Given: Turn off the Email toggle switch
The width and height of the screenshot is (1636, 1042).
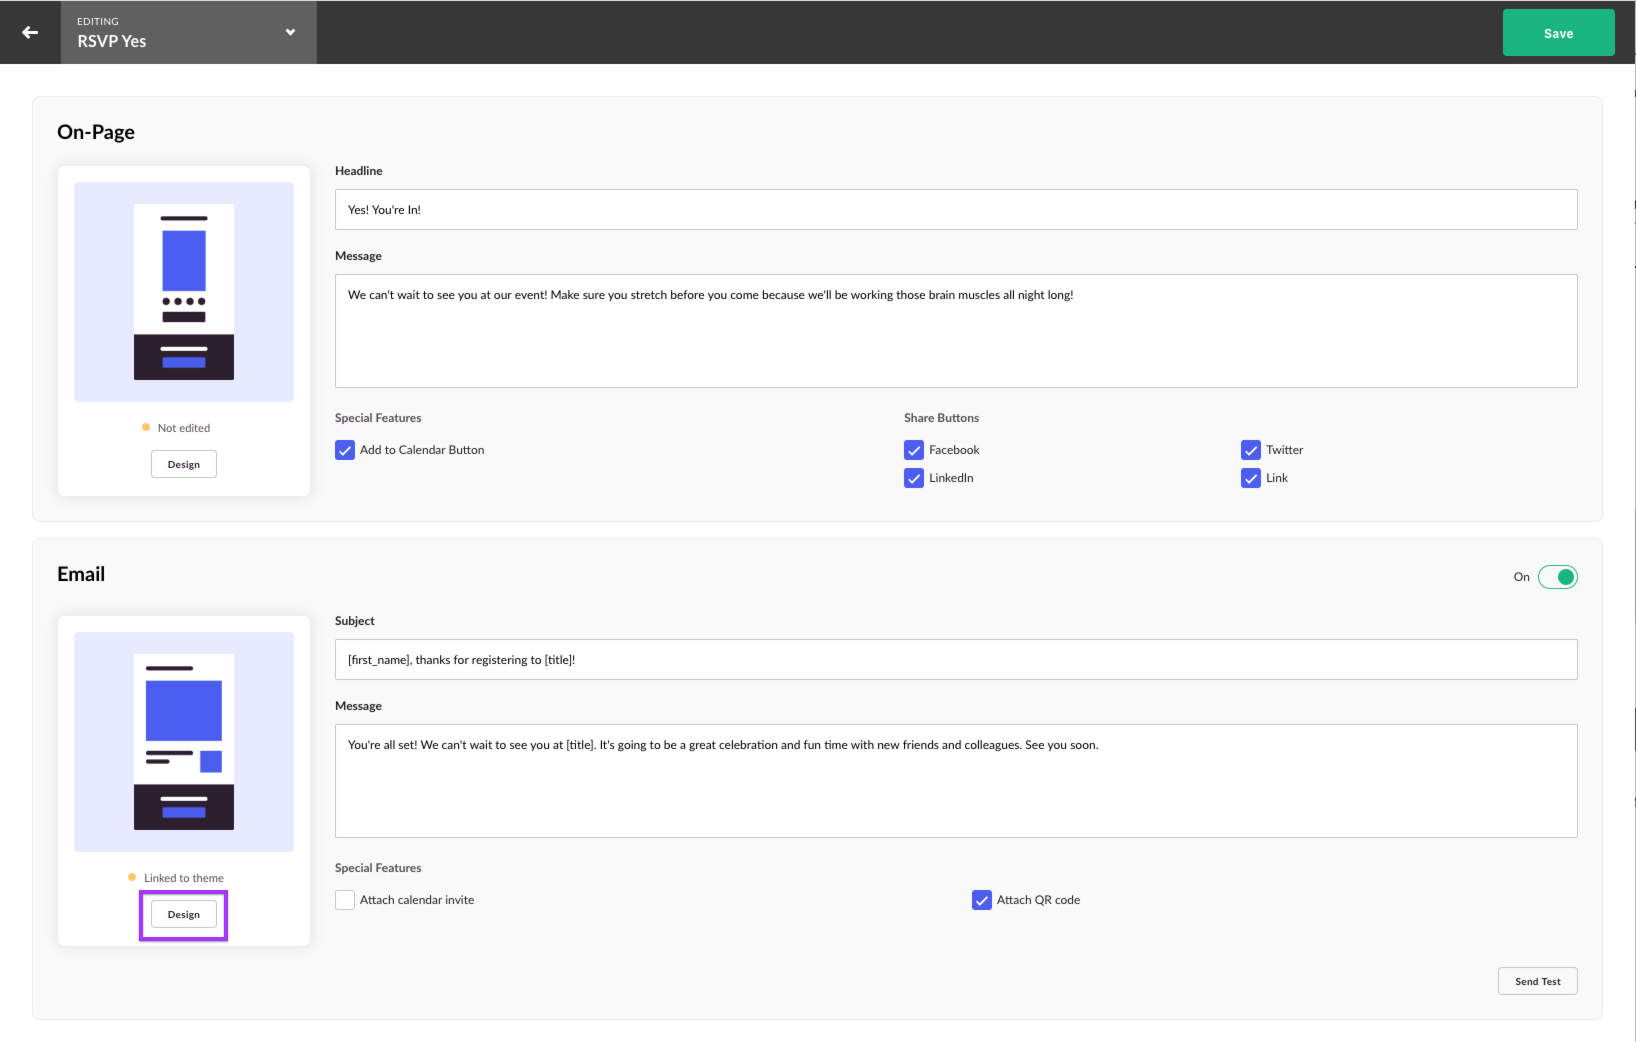Looking at the screenshot, I should (1557, 577).
